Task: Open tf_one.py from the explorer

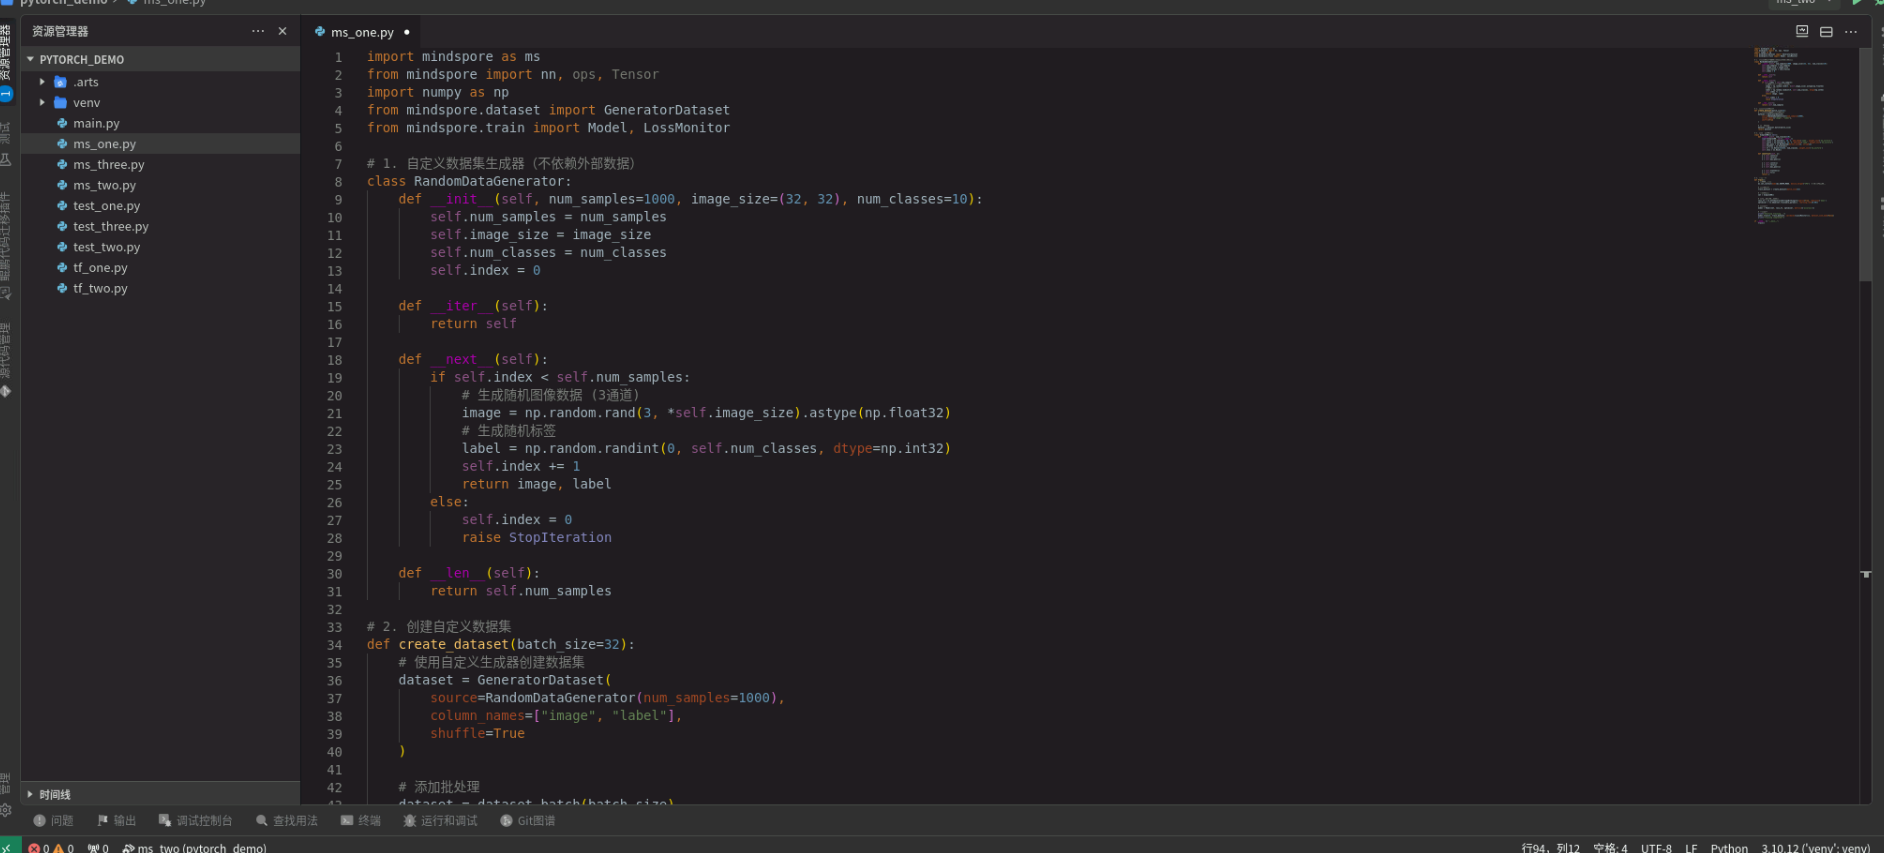Action: (x=100, y=268)
